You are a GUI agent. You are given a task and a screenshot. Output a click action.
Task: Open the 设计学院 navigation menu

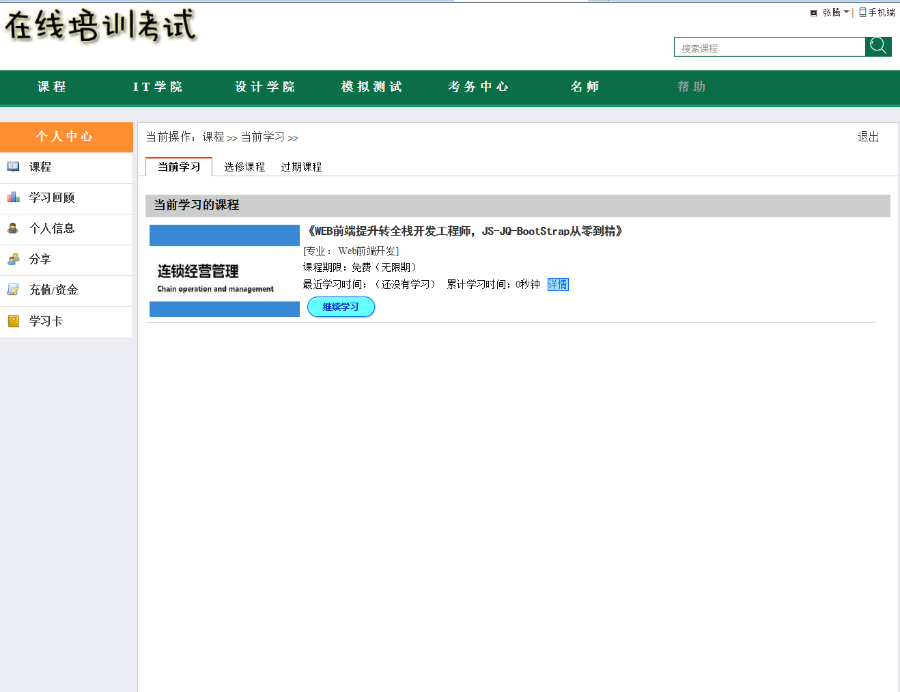point(265,87)
